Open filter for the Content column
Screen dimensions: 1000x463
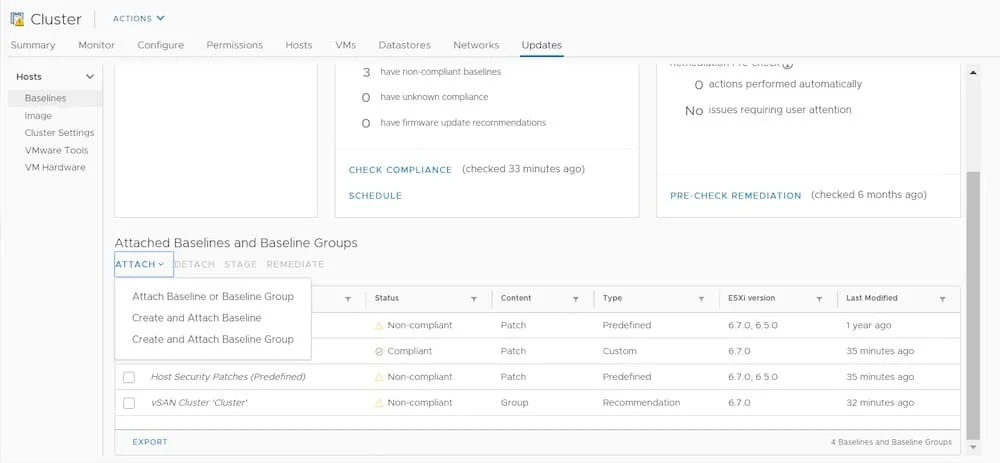coord(575,299)
